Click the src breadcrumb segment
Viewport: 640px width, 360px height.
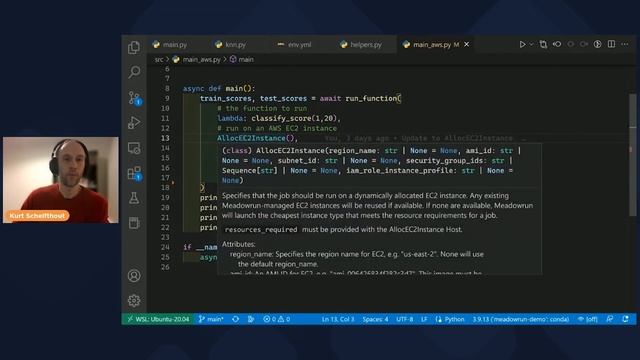tap(159, 60)
